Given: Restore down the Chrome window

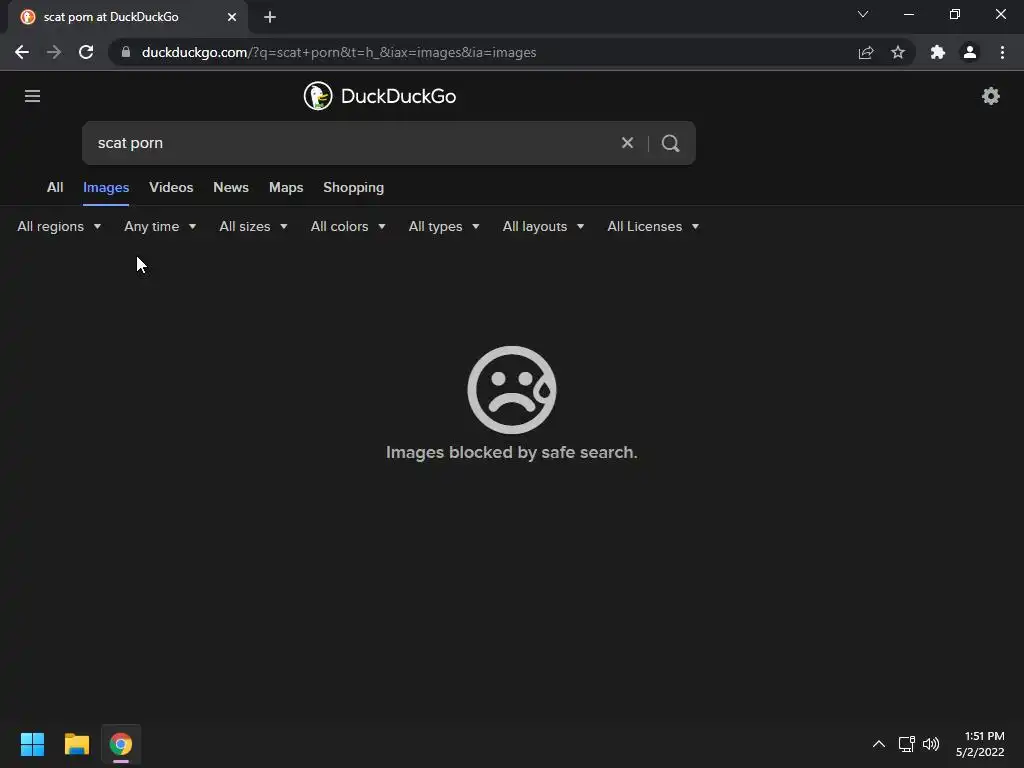Looking at the screenshot, I should coord(955,14).
